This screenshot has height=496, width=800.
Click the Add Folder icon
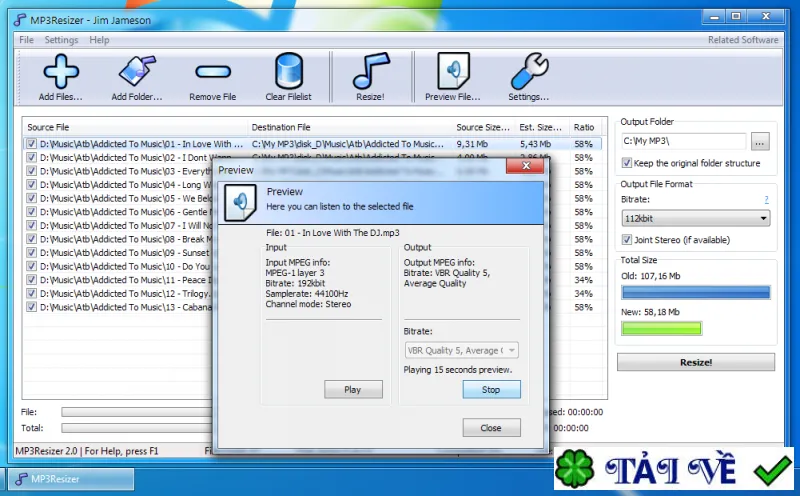click(x=137, y=71)
